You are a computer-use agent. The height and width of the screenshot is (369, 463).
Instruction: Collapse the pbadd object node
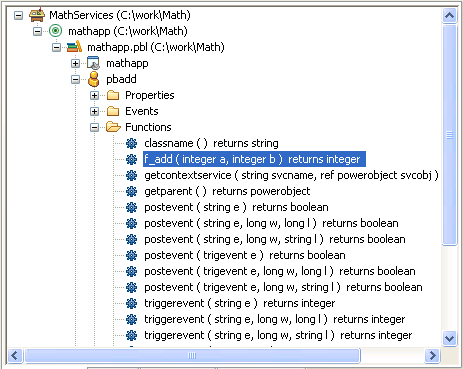(x=76, y=79)
